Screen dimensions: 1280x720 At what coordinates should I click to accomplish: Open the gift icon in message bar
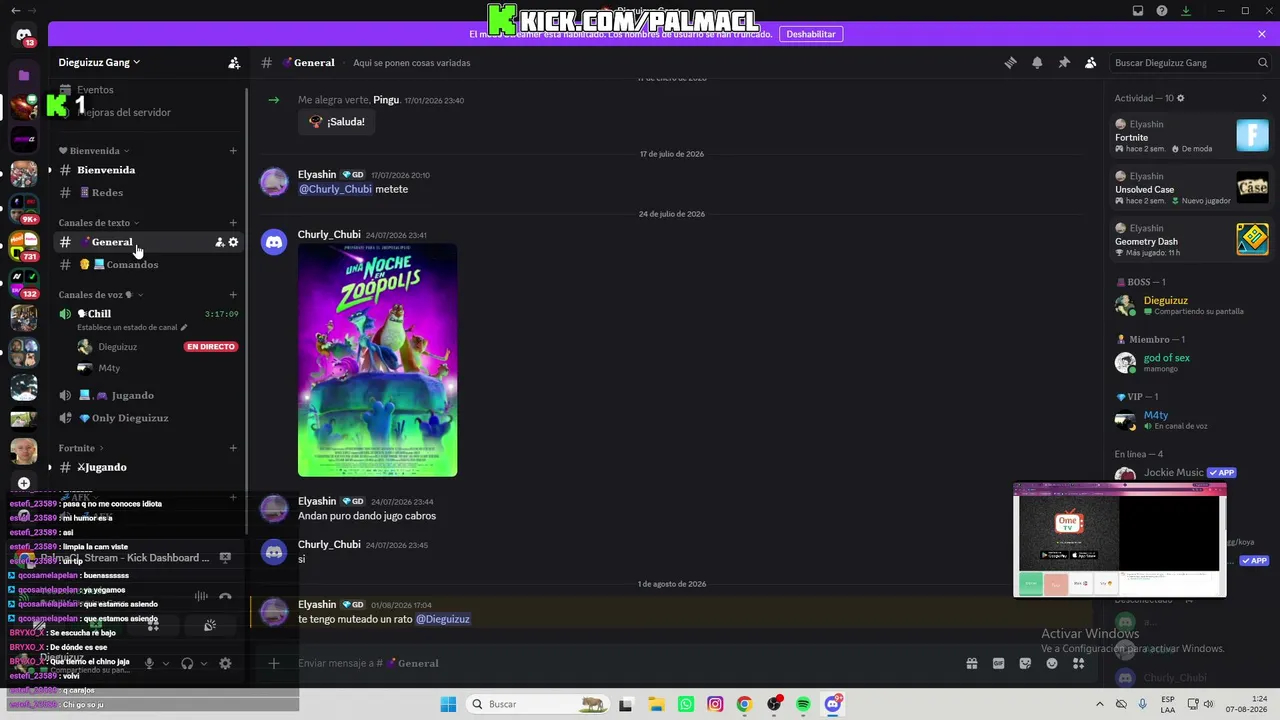(x=971, y=663)
